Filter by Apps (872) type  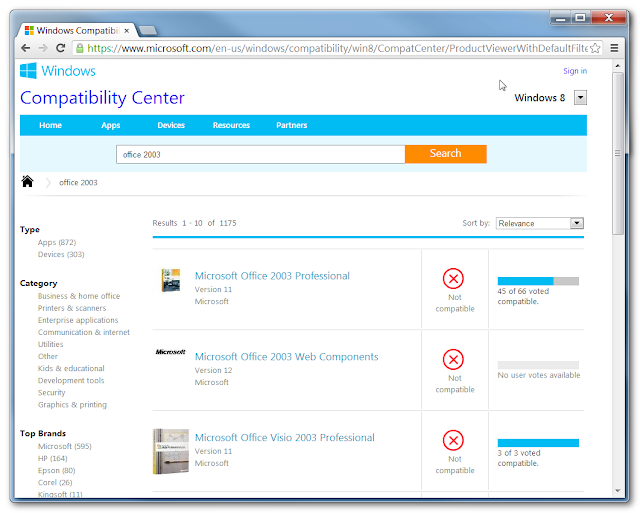pyautogui.click(x=57, y=242)
